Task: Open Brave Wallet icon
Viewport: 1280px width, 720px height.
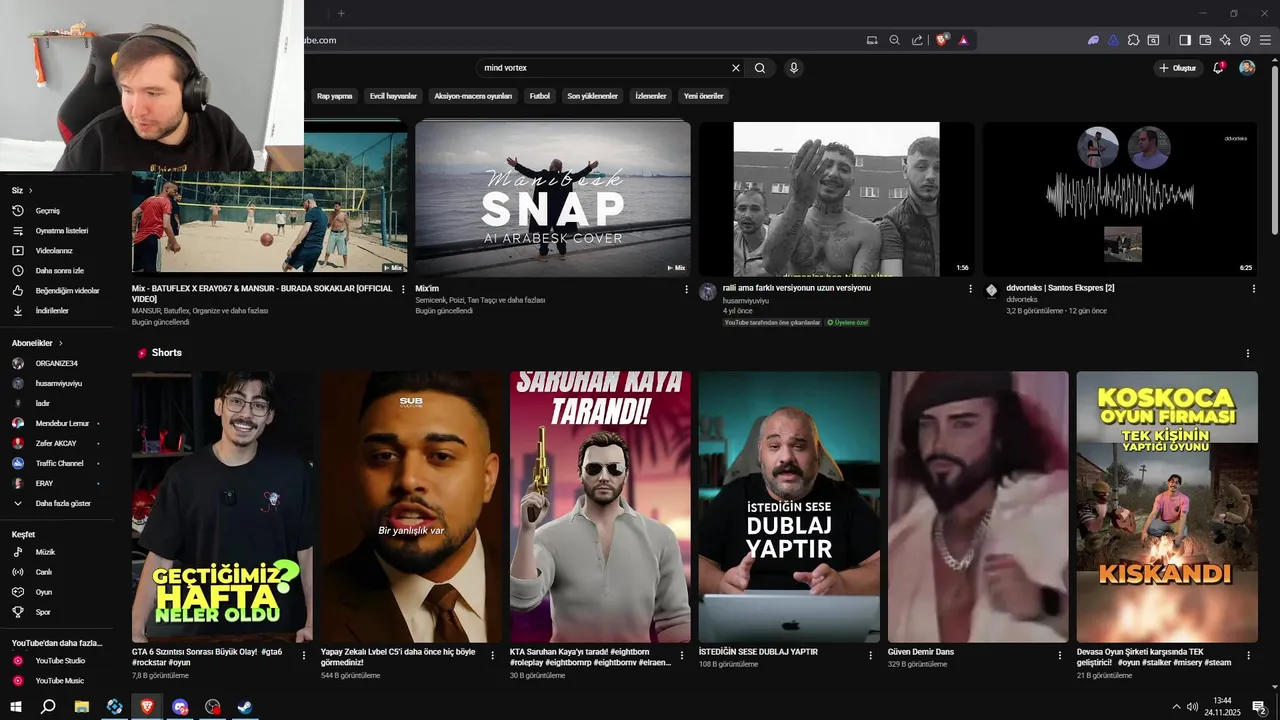Action: click(x=1205, y=40)
